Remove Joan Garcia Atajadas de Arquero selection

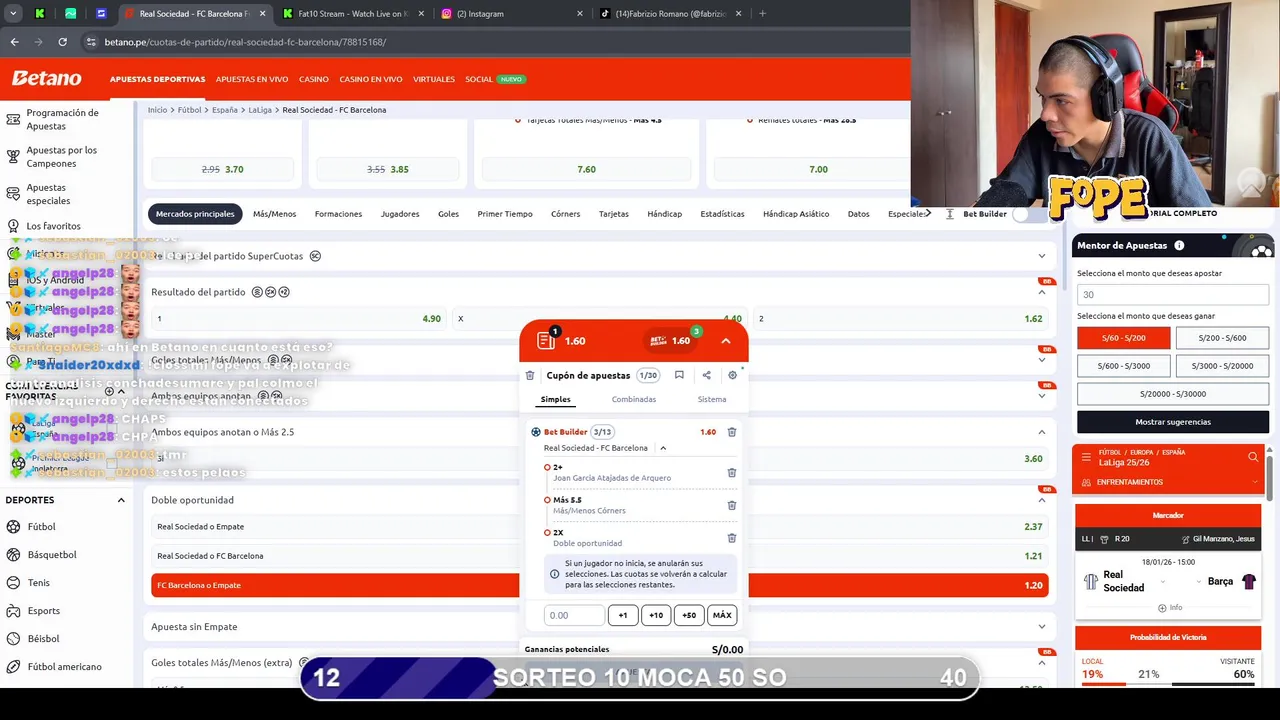click(731, 473)
